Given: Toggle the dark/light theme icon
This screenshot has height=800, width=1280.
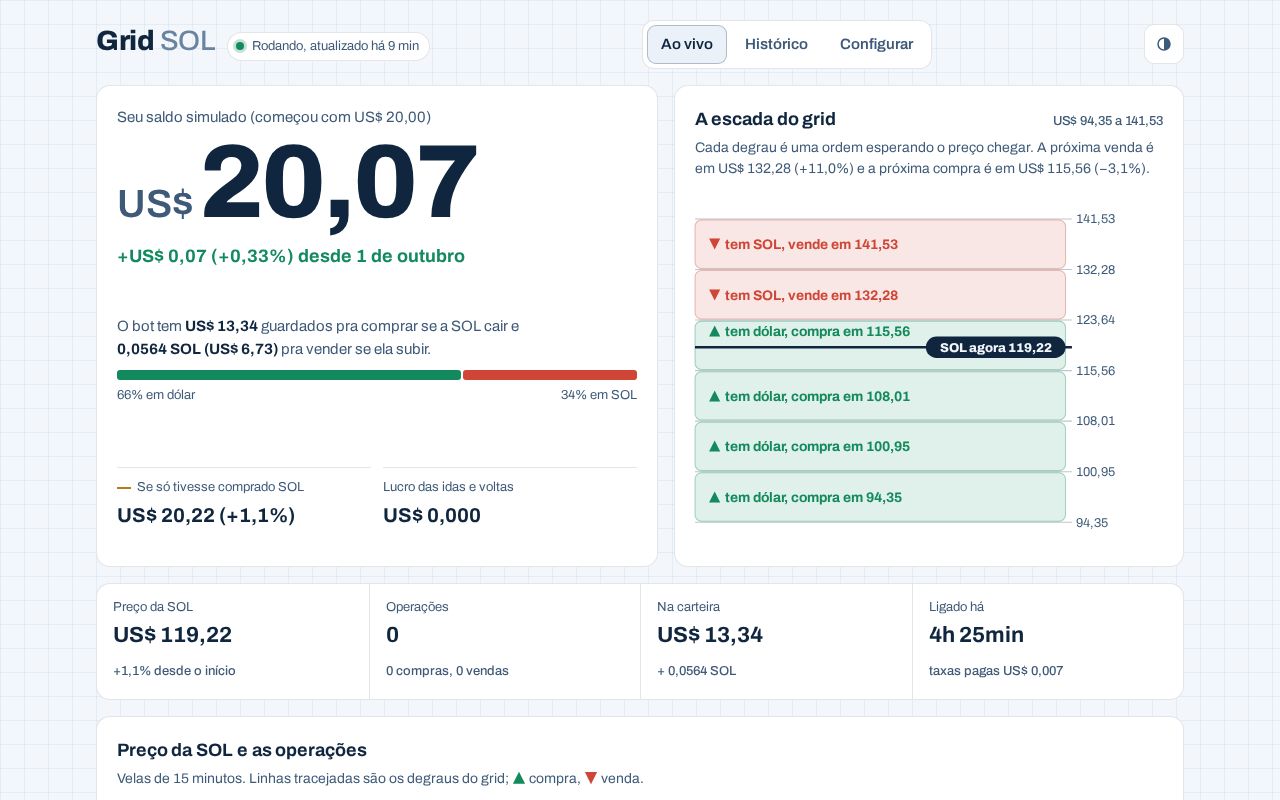Looking at the screenshot, I should pyautogui.click(x=1164, y=44).
